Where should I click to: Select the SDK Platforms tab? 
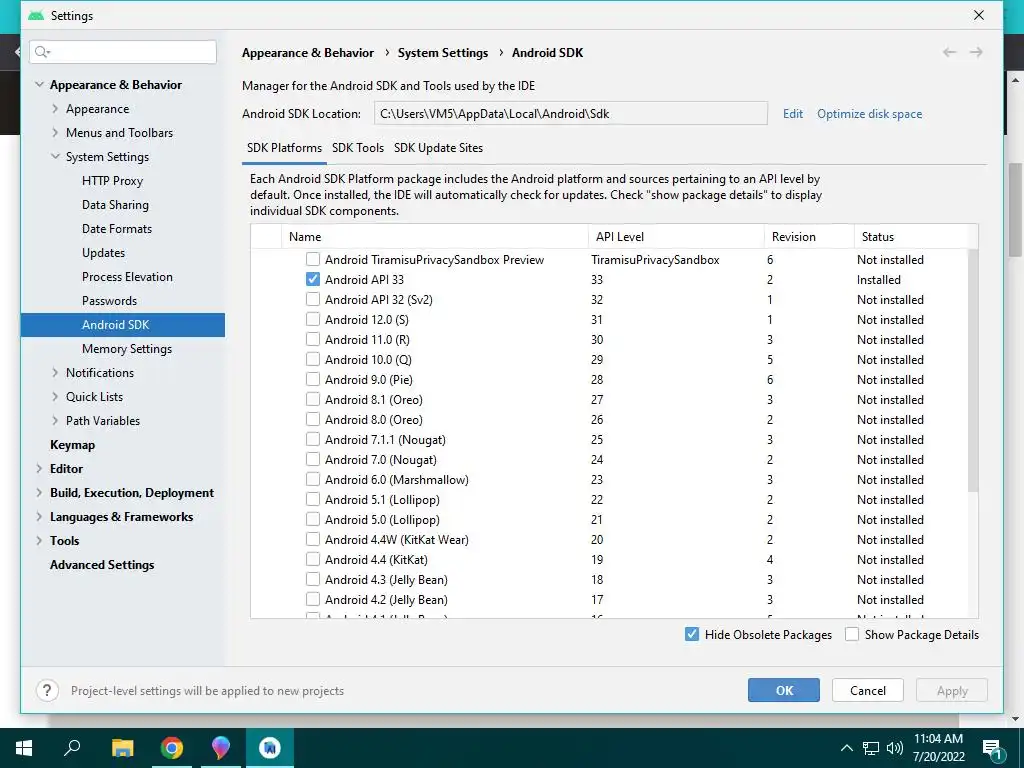284,148
